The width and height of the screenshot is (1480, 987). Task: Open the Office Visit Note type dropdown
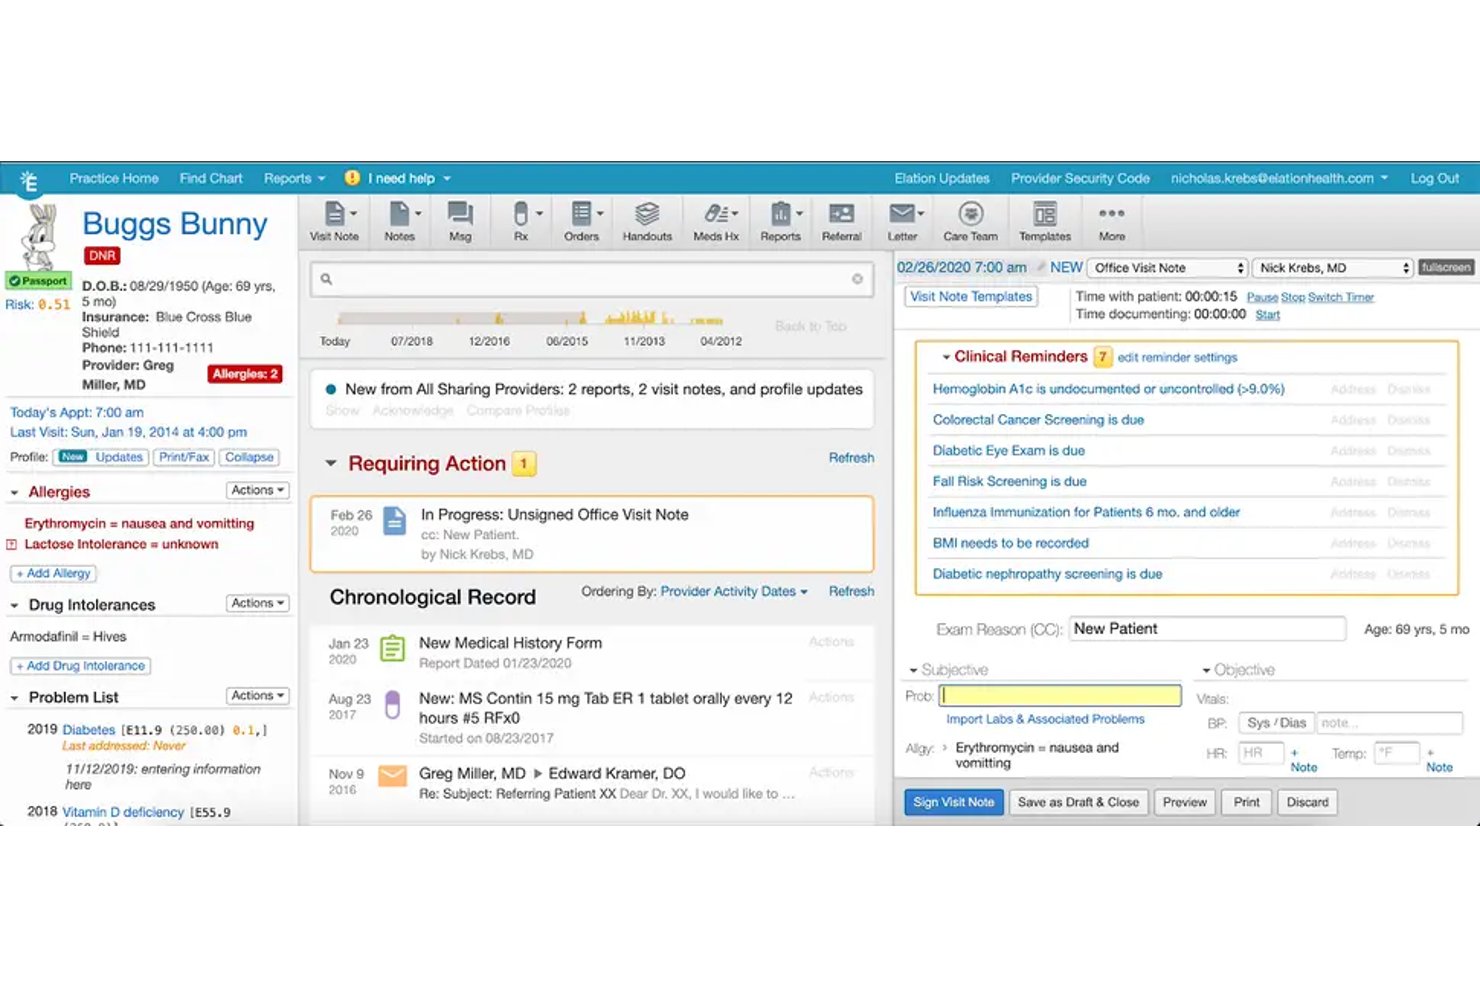(1168, 268)
